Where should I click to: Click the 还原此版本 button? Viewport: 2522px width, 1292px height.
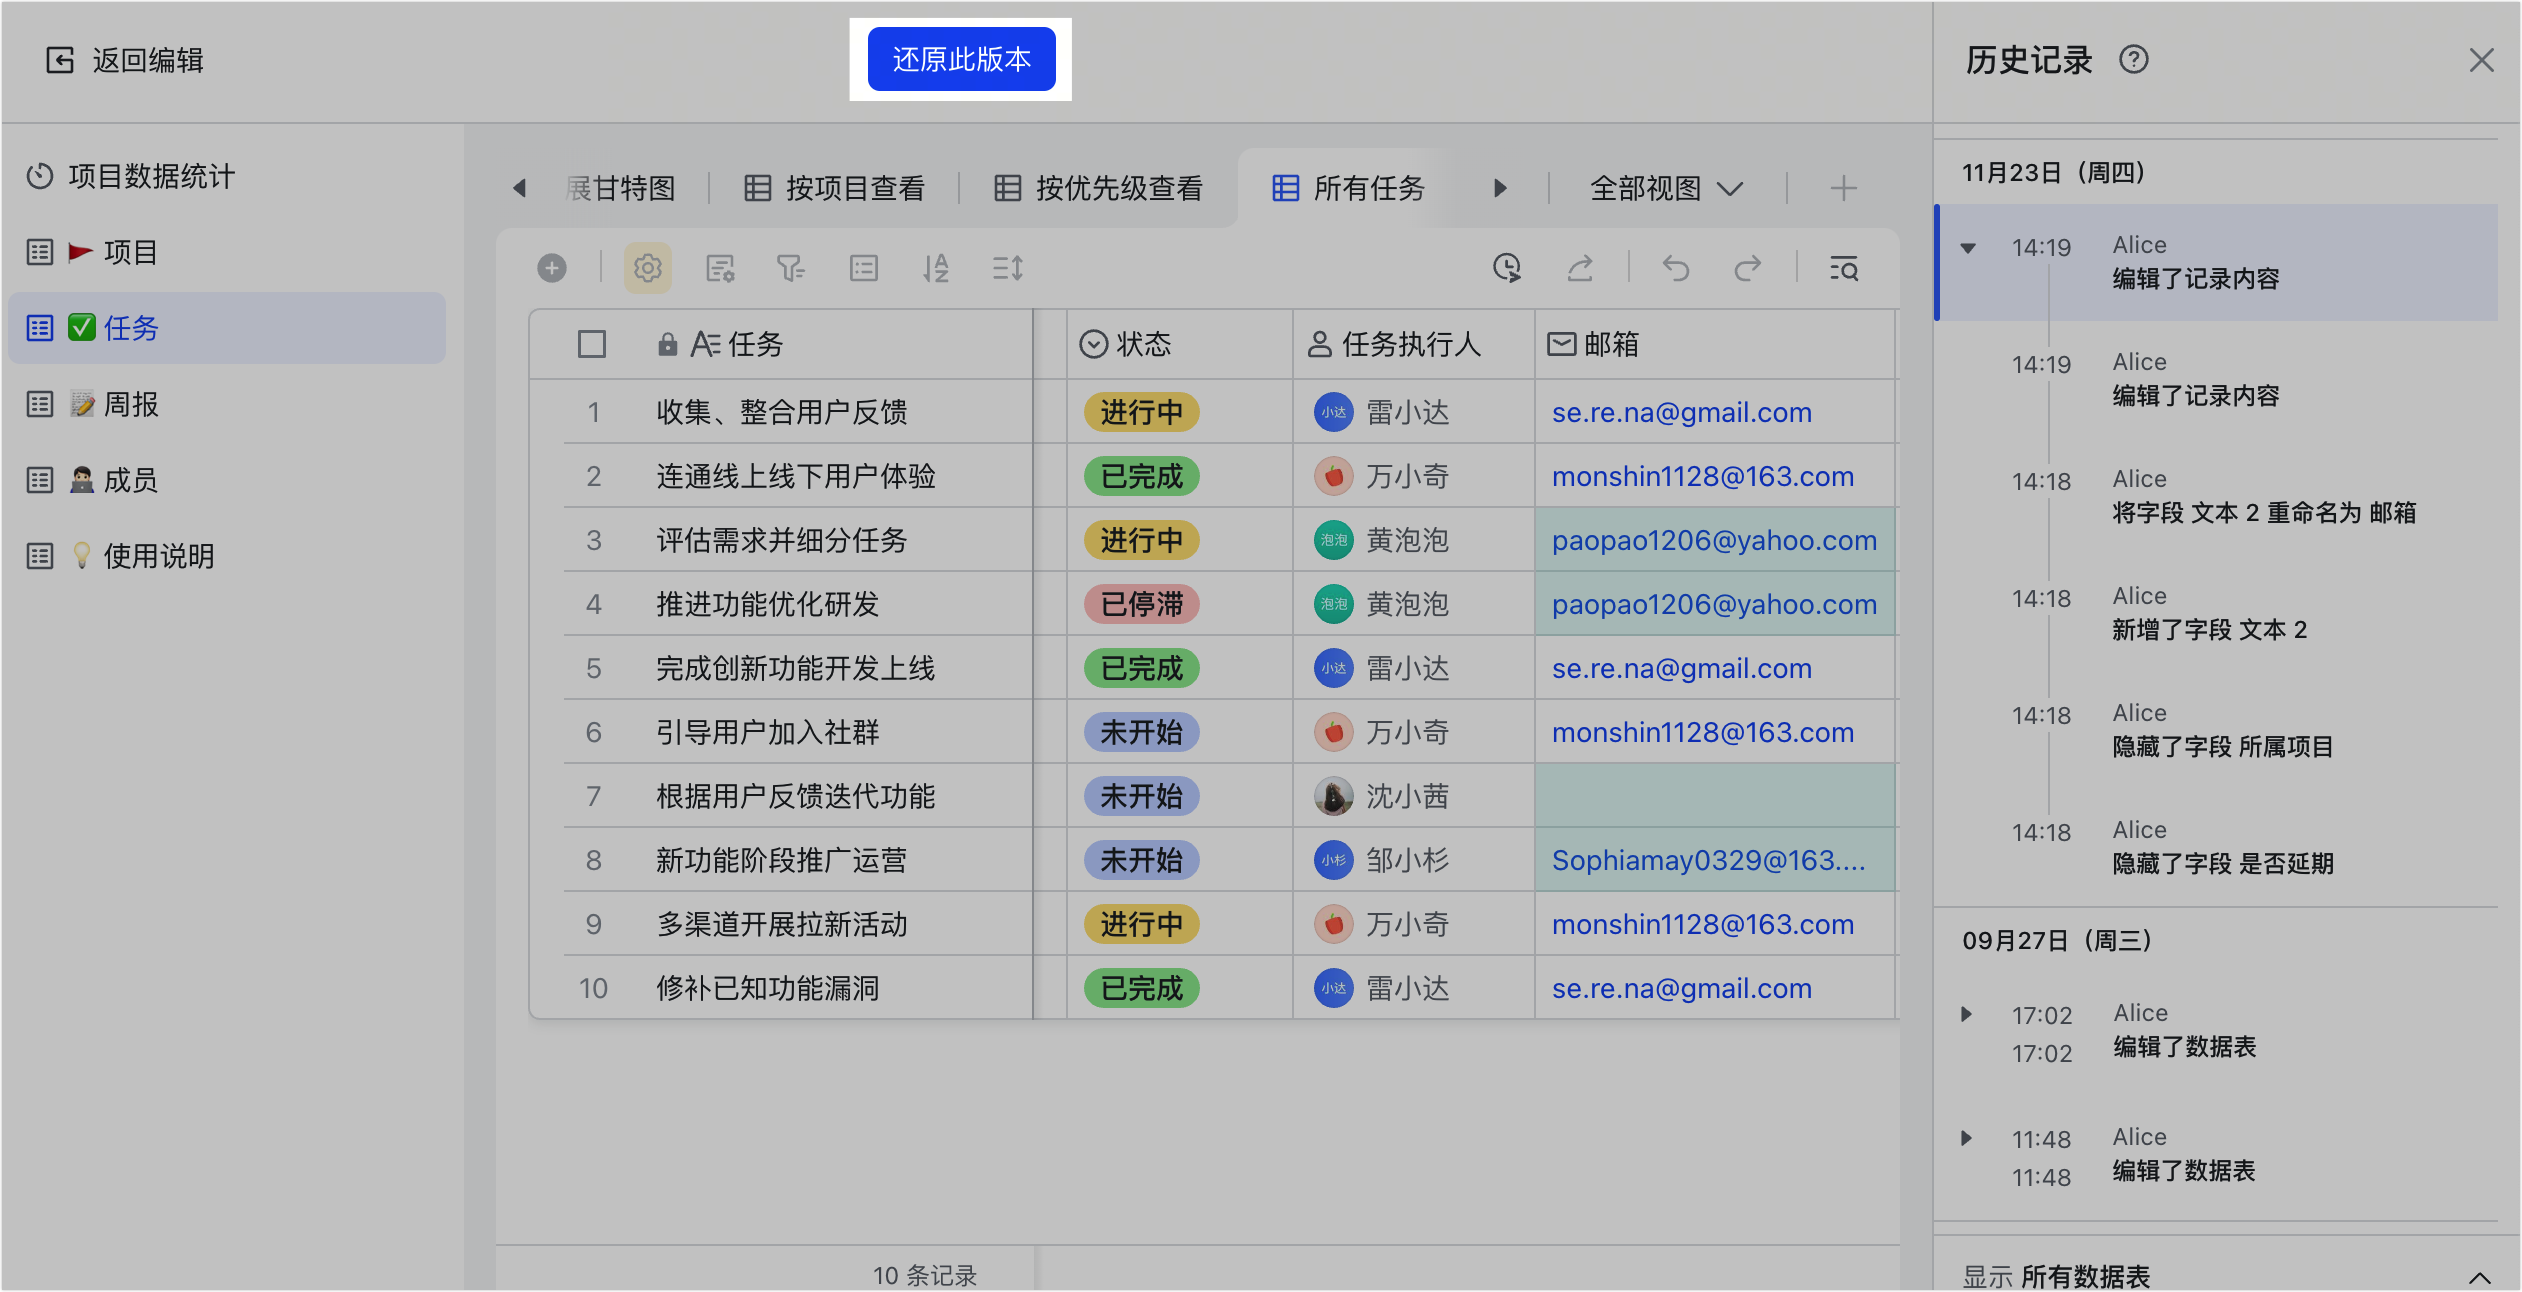(961, 60)
